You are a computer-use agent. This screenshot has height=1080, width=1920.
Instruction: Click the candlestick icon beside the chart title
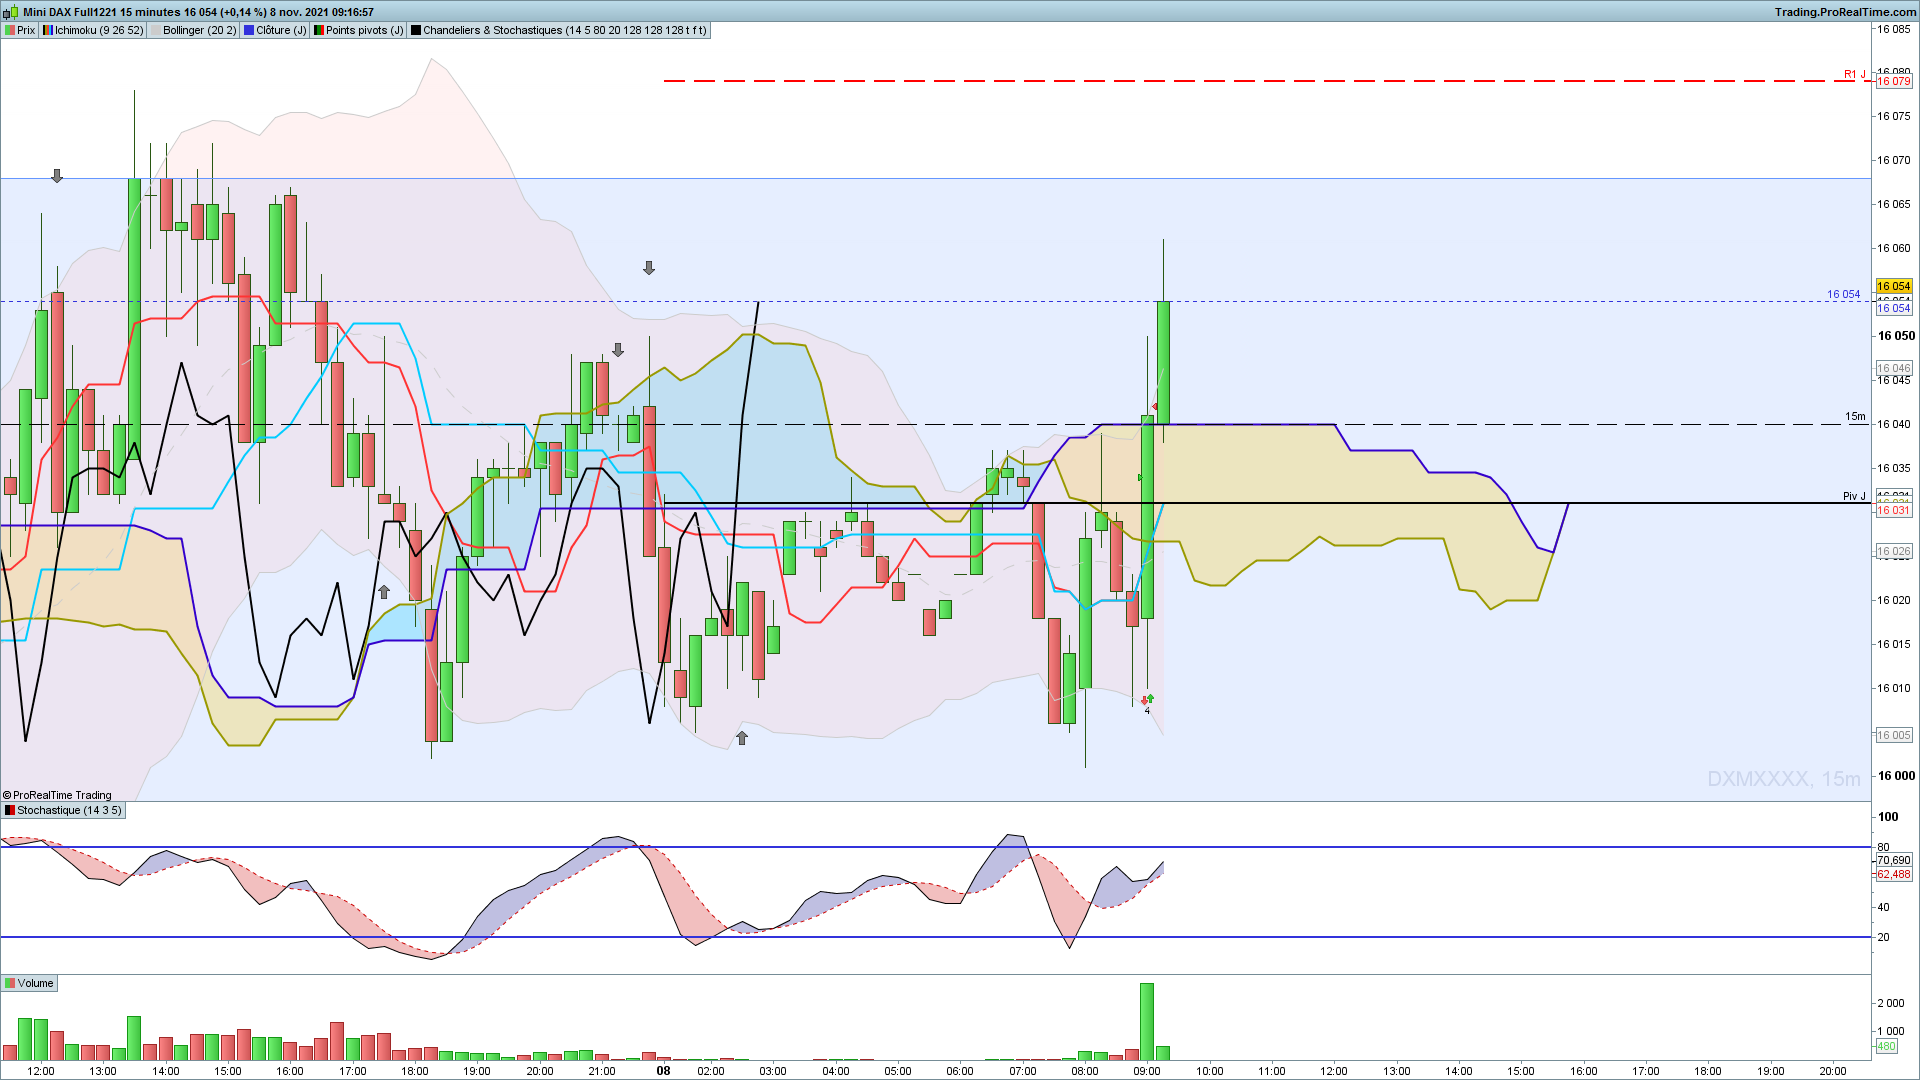click(11, 12)
